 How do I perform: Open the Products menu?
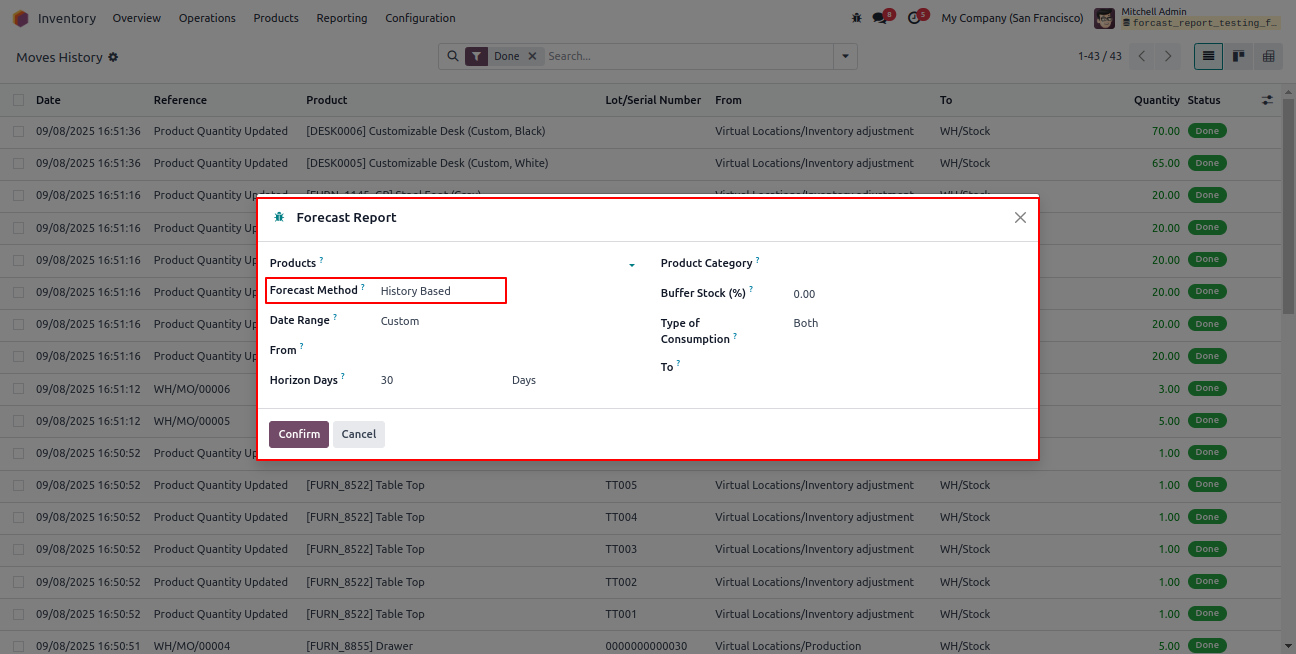(276, 18)
